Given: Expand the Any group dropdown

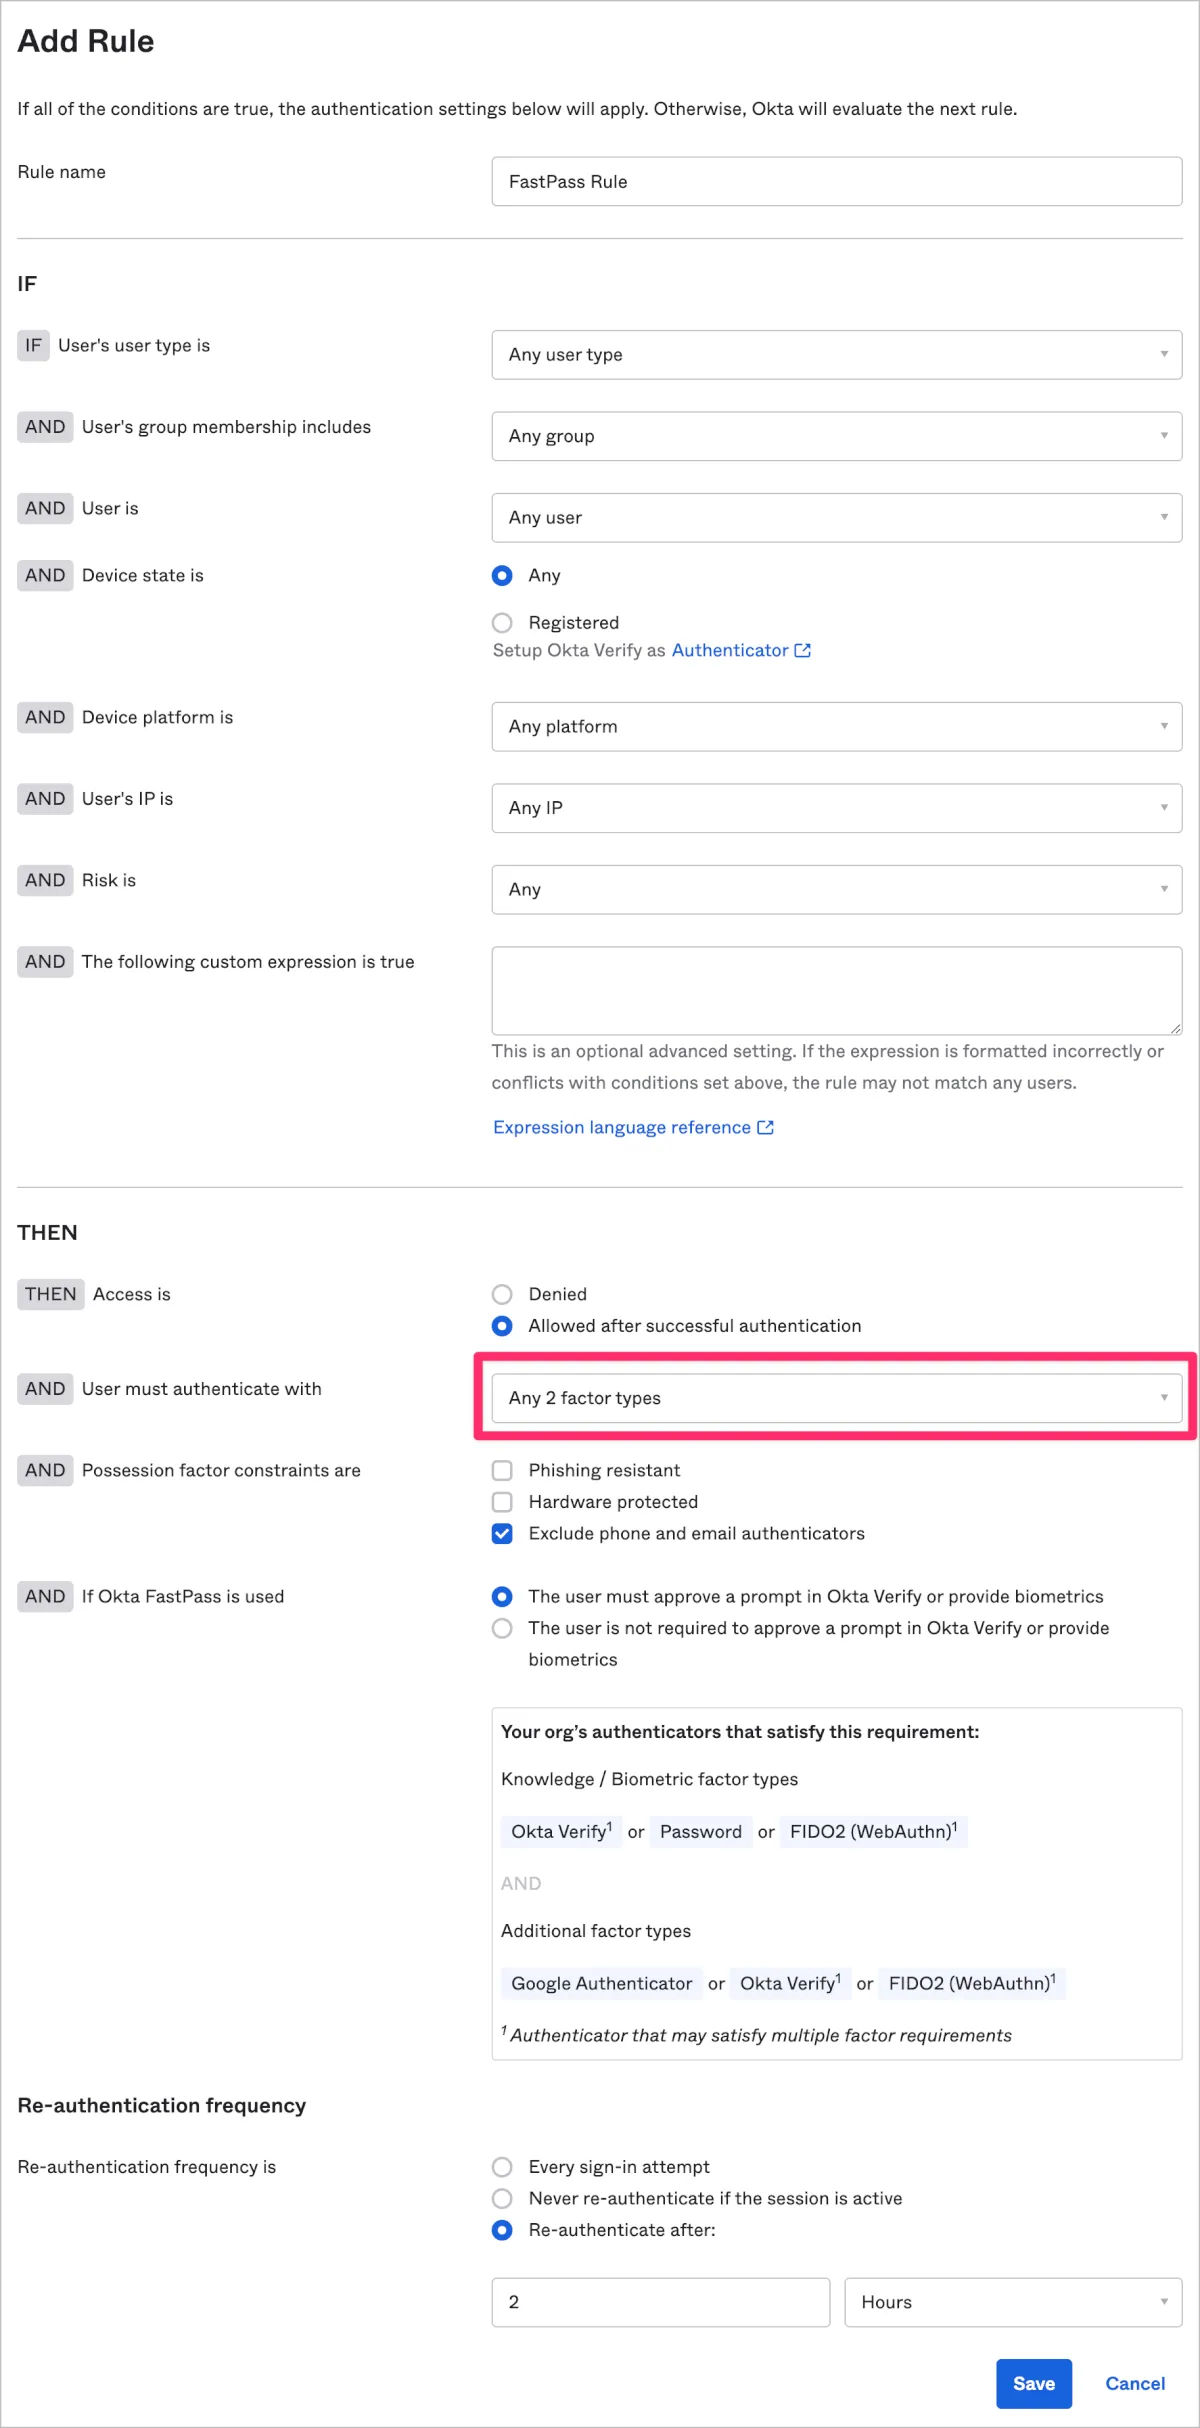Looking at the screenshot, I should point(836,436).
